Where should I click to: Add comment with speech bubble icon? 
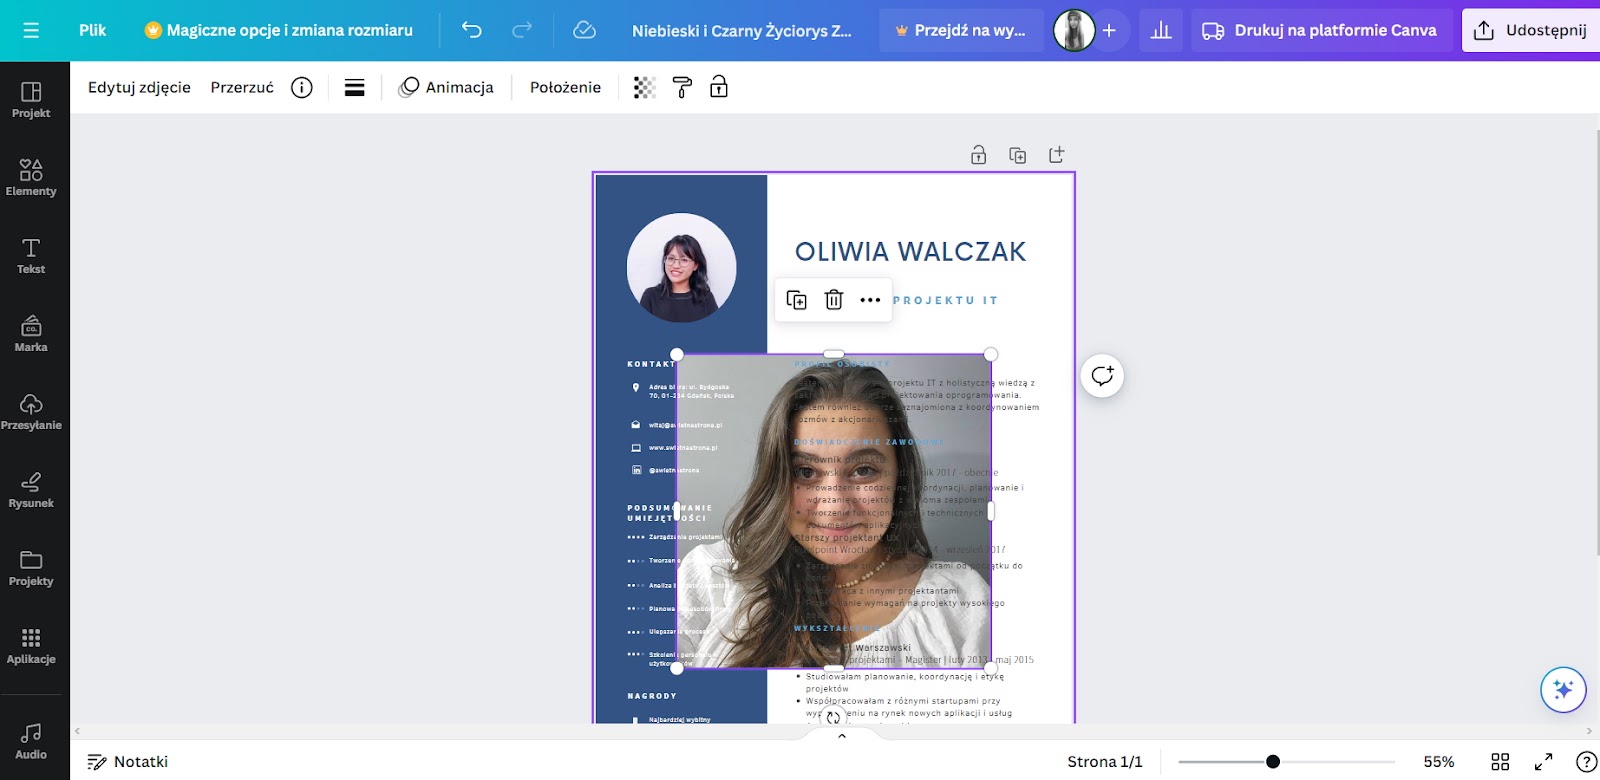(x=1102, y=376)
